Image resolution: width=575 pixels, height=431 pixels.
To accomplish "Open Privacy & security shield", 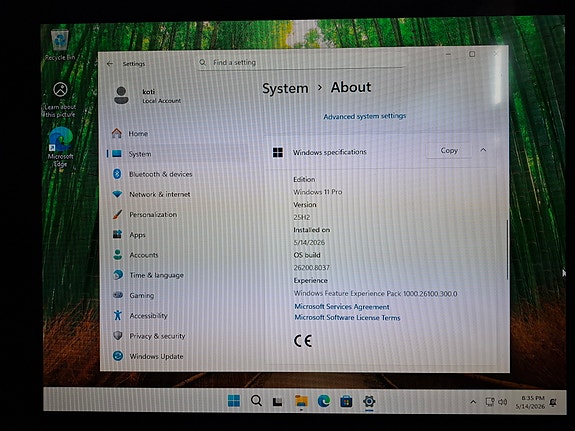I will [117, 335].
